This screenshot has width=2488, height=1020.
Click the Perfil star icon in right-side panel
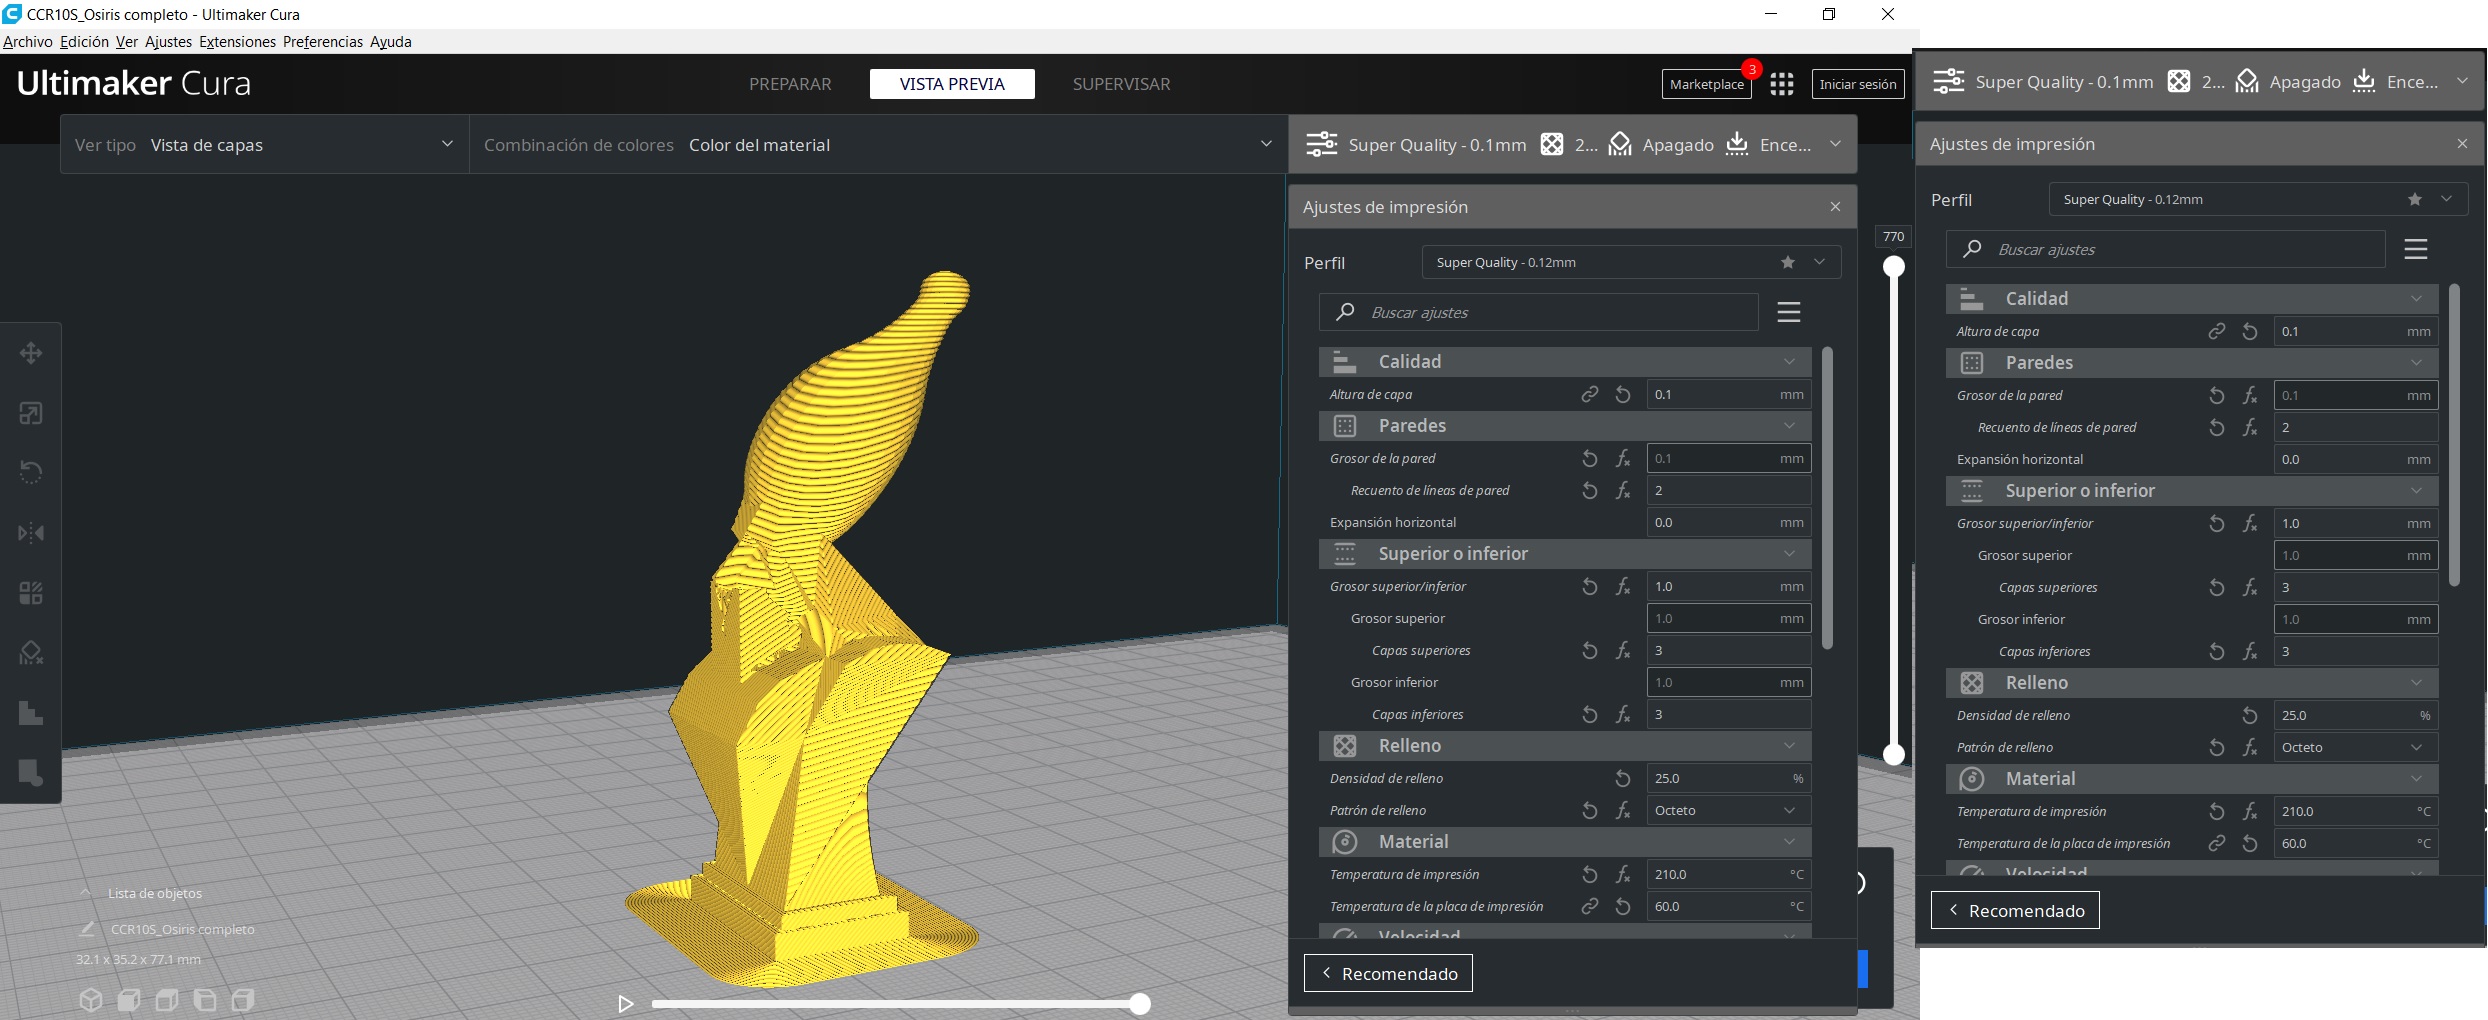(x=2415, y=199)
